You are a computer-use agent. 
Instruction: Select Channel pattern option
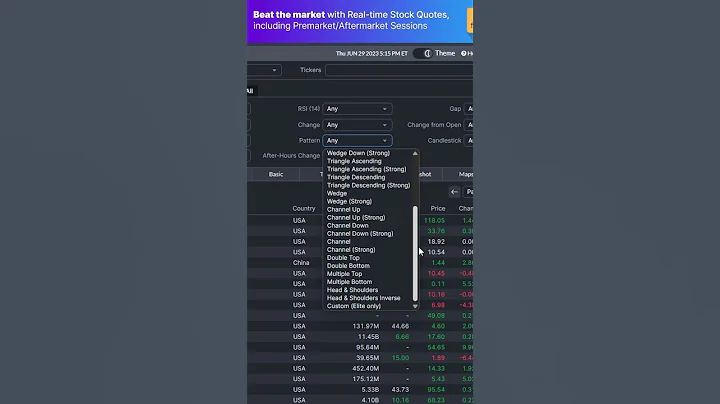coord(338,241)
